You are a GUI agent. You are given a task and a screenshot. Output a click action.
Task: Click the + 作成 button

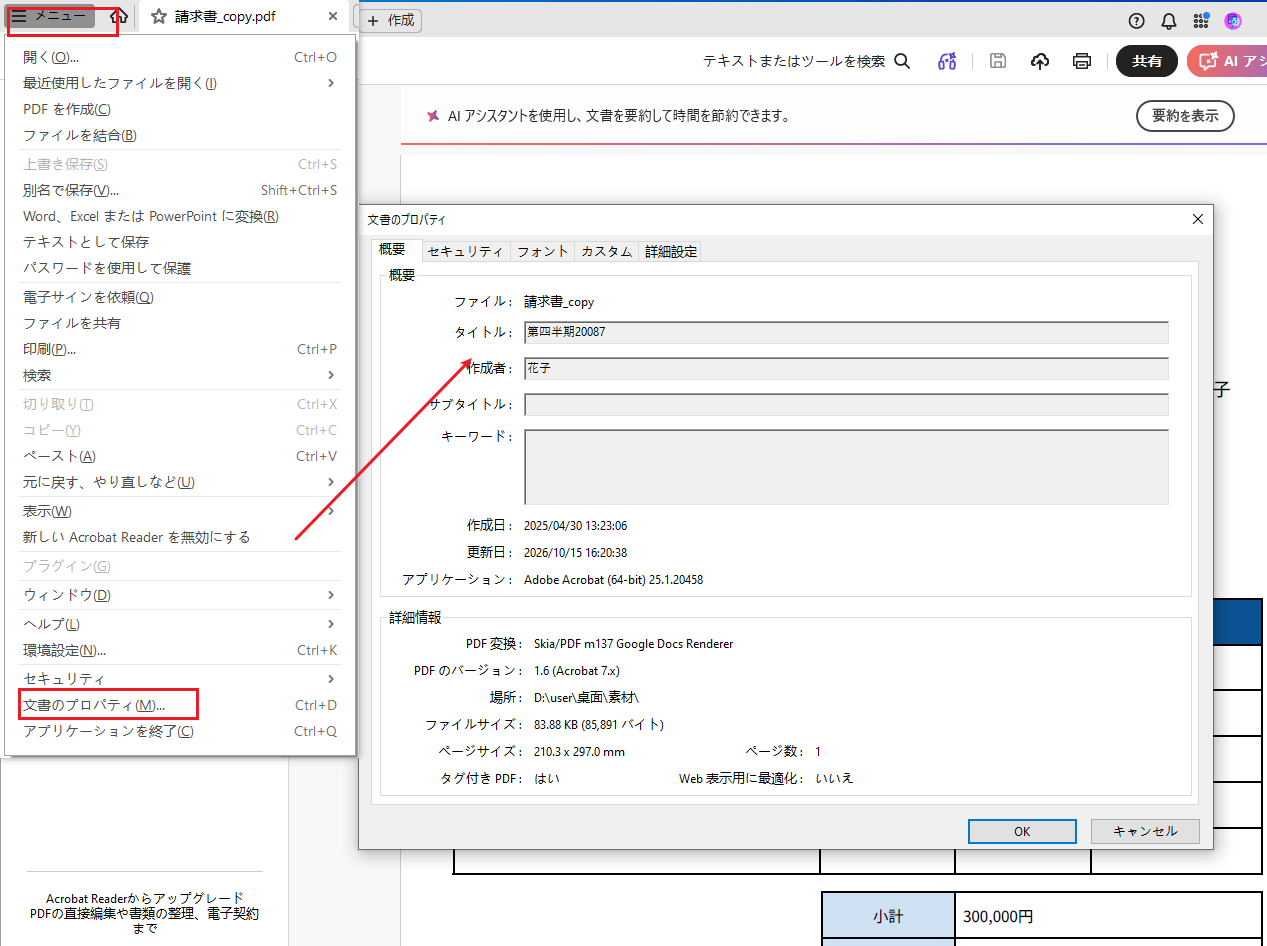click(x=390, y=20)
